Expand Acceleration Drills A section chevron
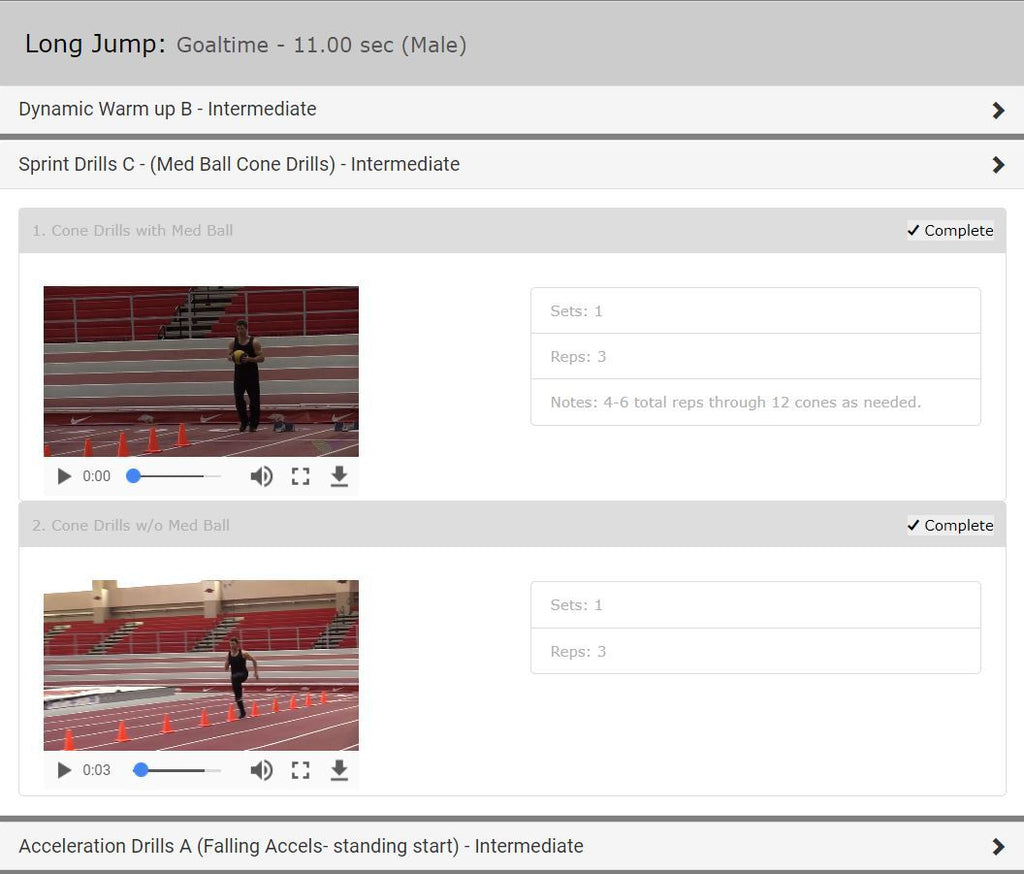 [998, 847]
